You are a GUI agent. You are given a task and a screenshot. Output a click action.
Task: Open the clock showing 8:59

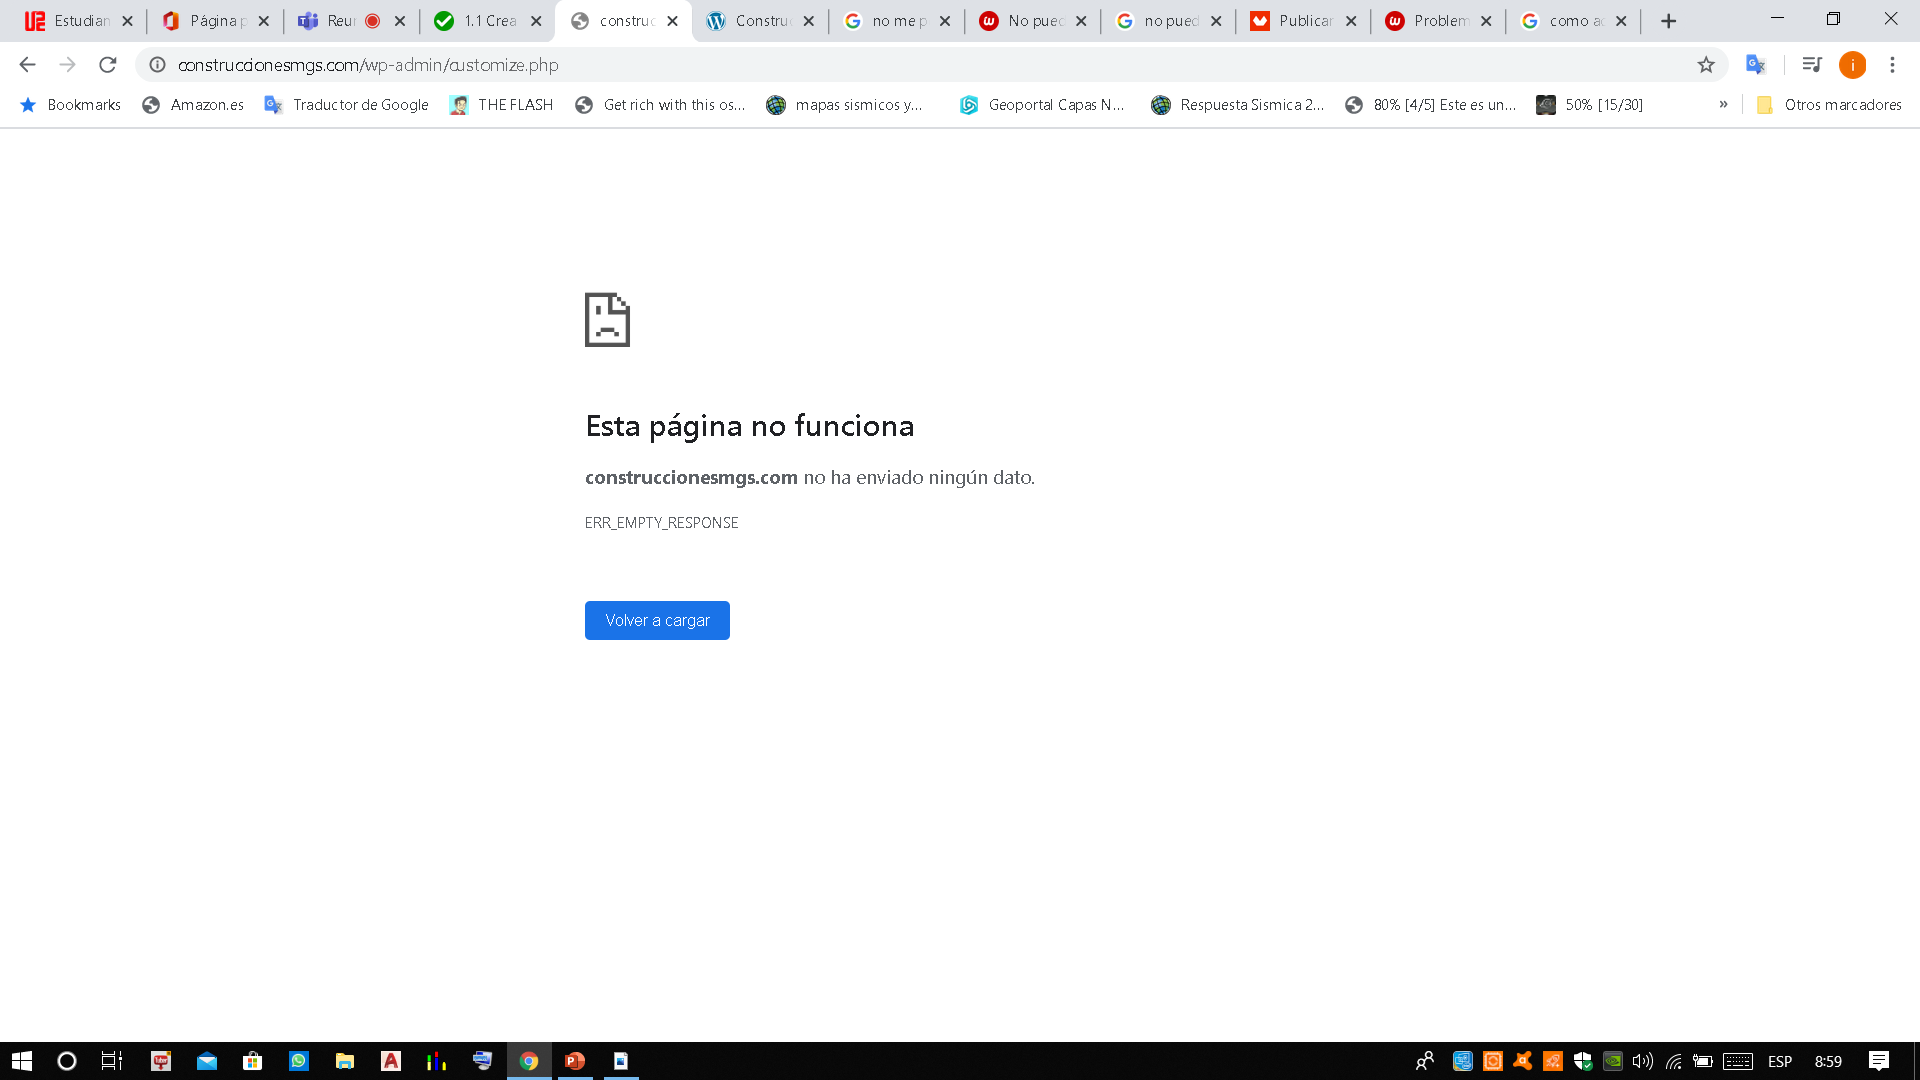1828,1061
